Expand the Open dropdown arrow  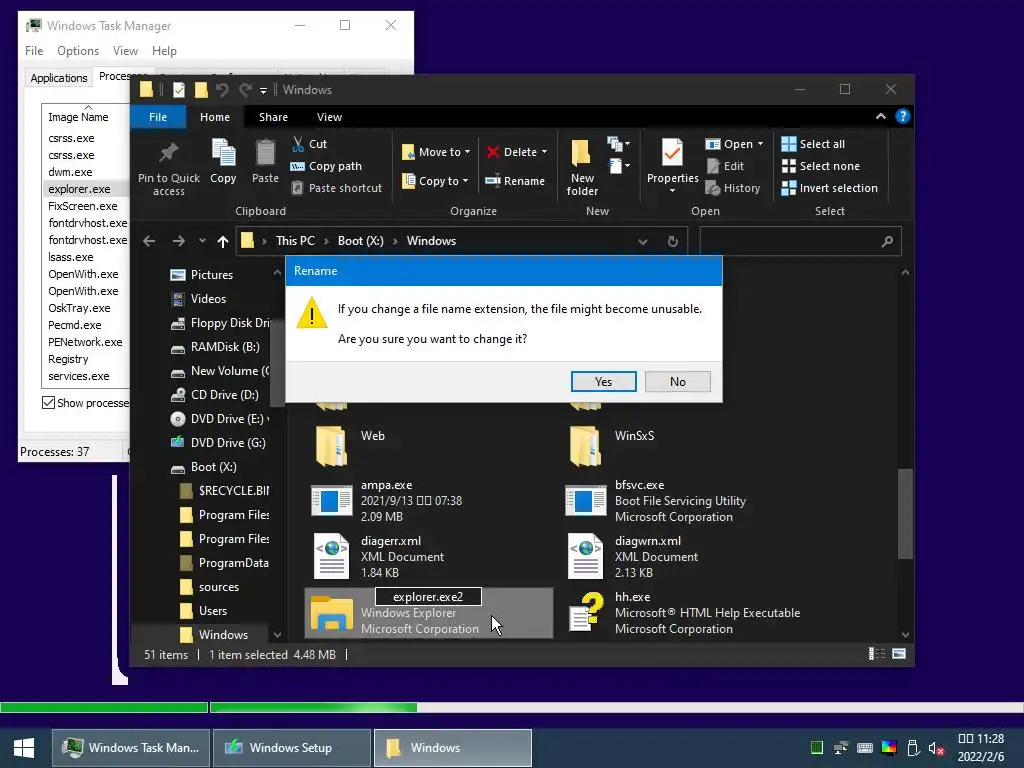tap(760, 144)
